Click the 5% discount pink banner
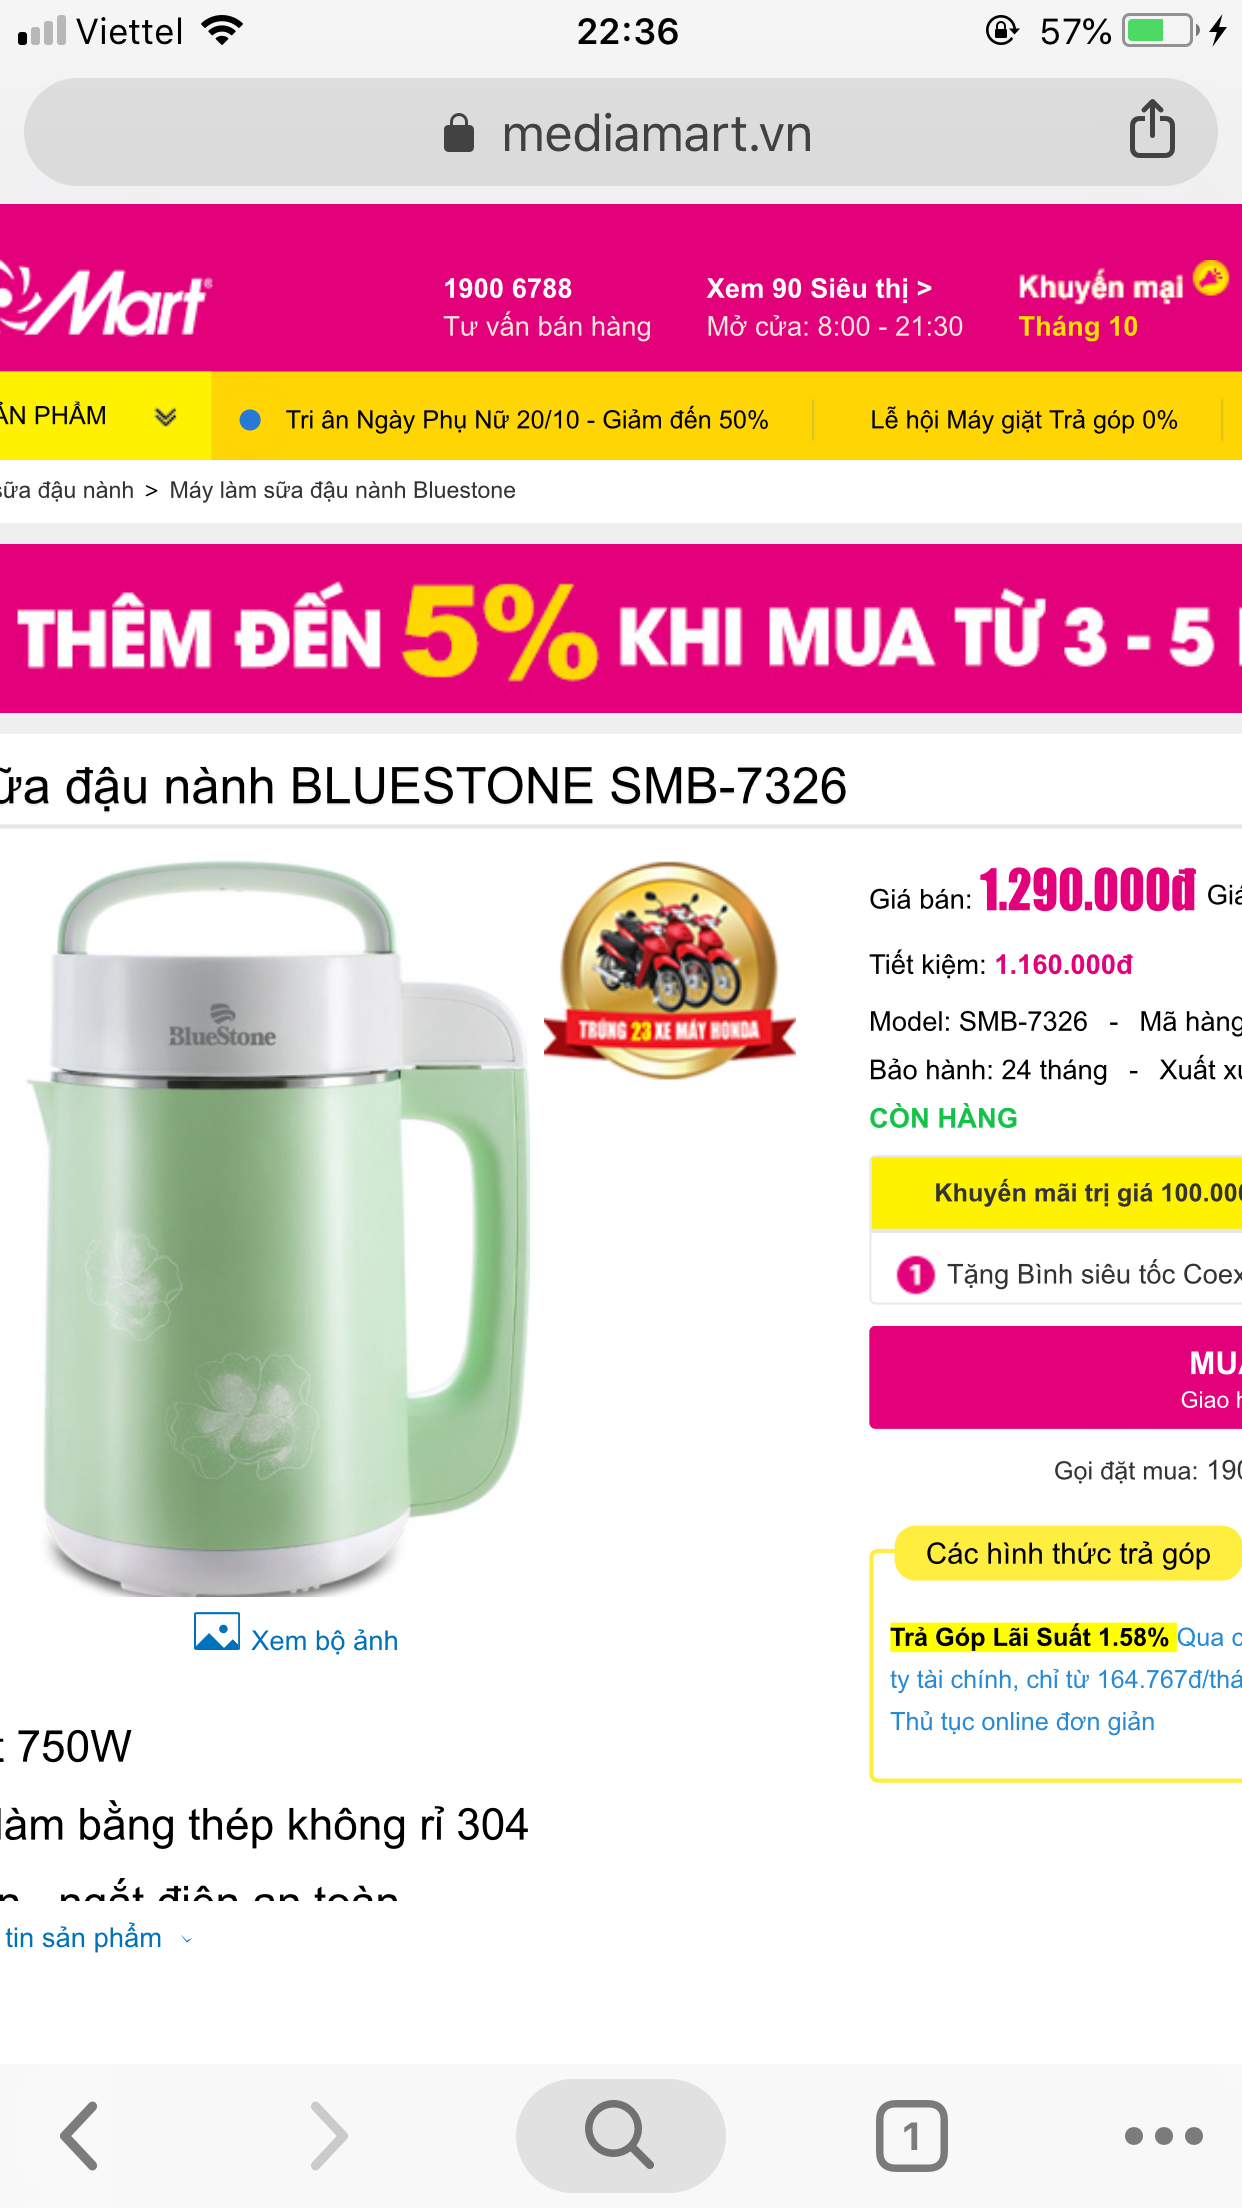This screenshot has height=2208, width=1242. tap(621, 628)
